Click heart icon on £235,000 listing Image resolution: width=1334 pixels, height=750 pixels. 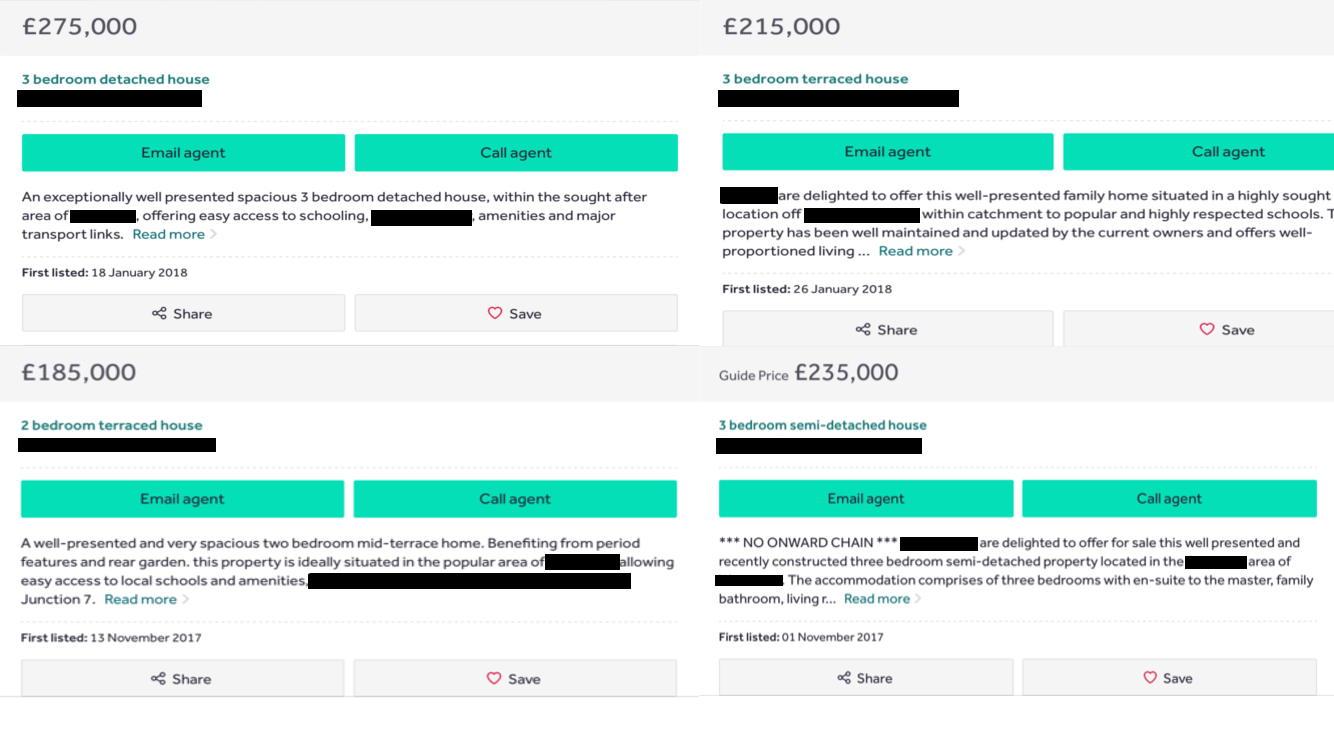click(x=1149, y=678)
